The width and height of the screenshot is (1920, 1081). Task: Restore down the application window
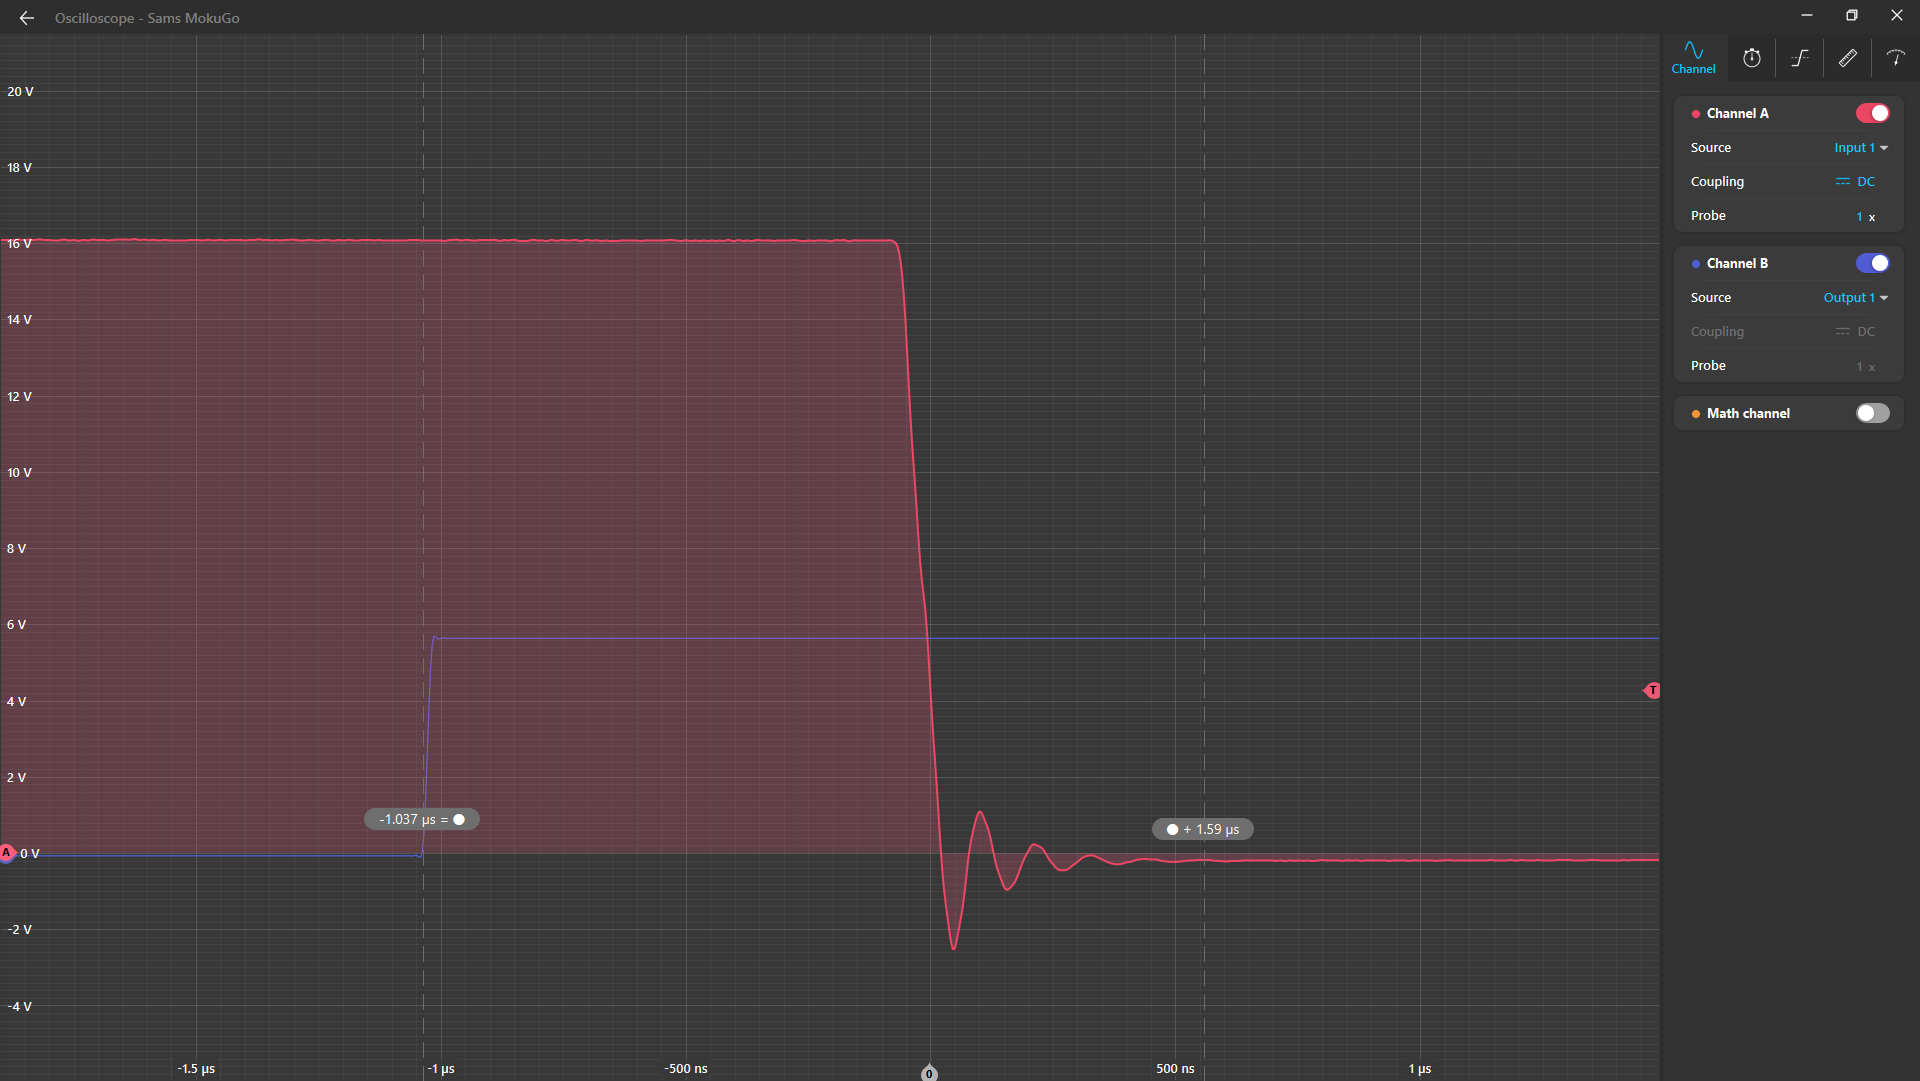click(1851, 16)
